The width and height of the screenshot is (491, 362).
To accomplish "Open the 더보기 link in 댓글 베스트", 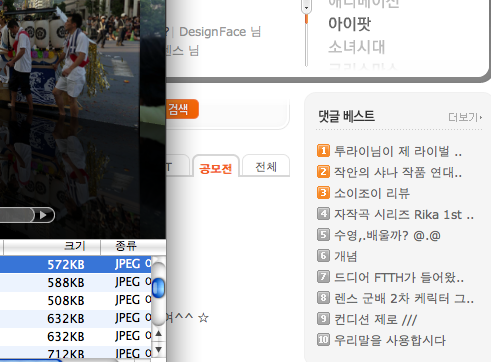I will pyautogui.click(x=465, y=117).
